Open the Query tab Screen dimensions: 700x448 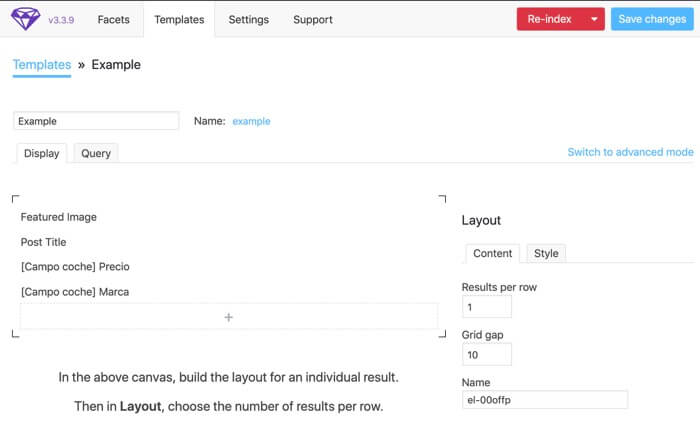[x=96, y=153]
